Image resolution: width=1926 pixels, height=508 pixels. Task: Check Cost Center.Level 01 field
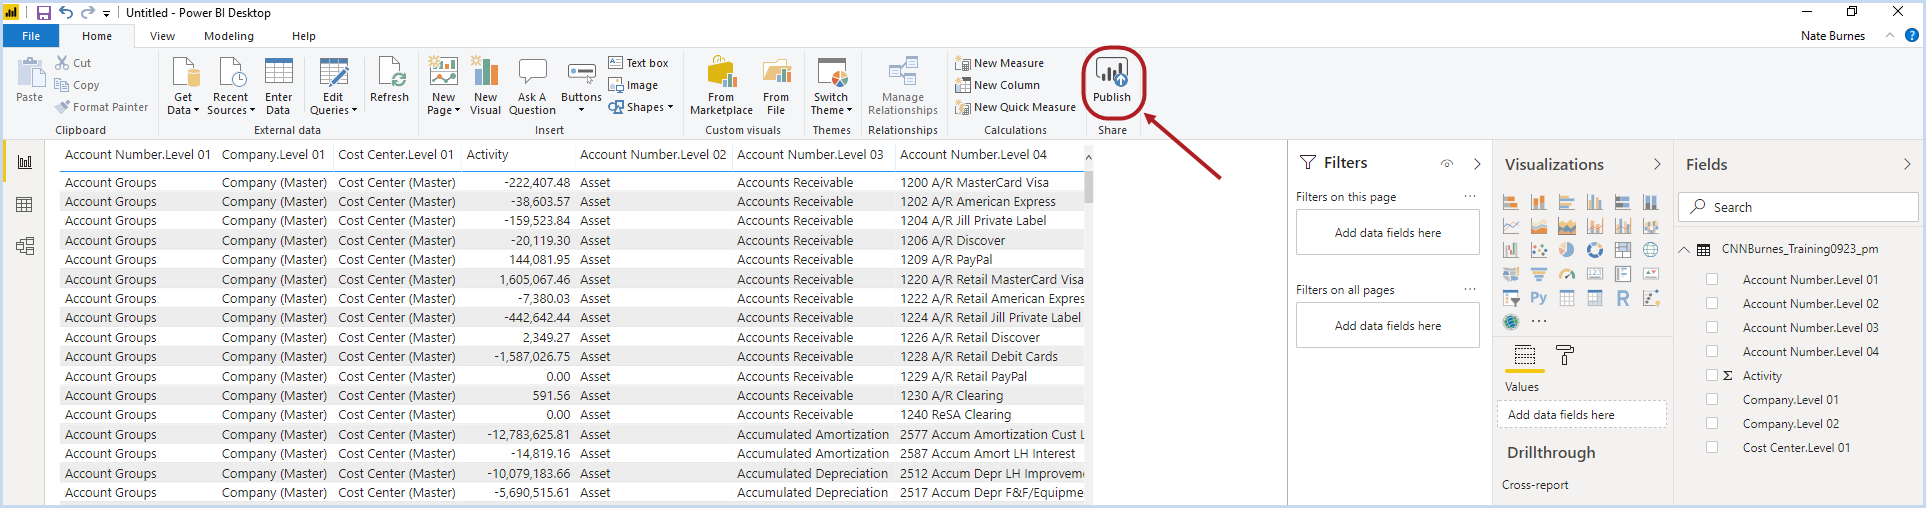(x=1711, y=448)
